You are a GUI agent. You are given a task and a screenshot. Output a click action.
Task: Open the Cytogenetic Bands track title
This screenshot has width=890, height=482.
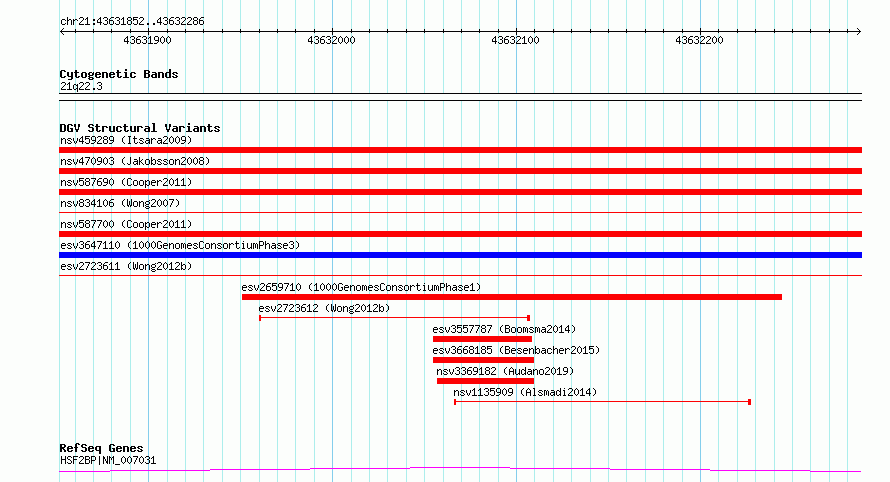(119, 74)
